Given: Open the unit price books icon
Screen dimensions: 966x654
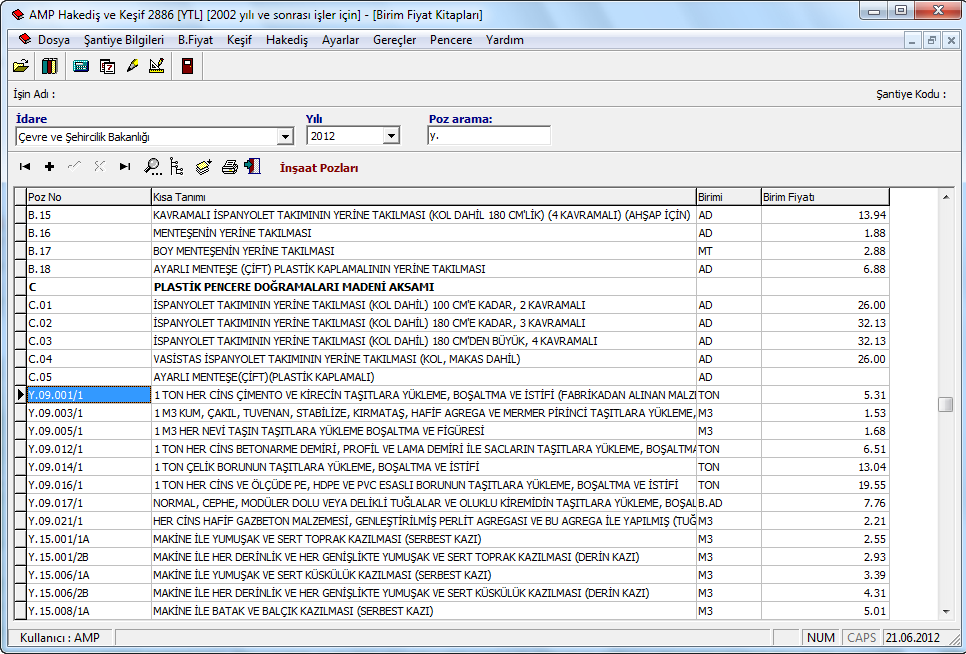Looking at the screenshot, I should tap(49, 66).
